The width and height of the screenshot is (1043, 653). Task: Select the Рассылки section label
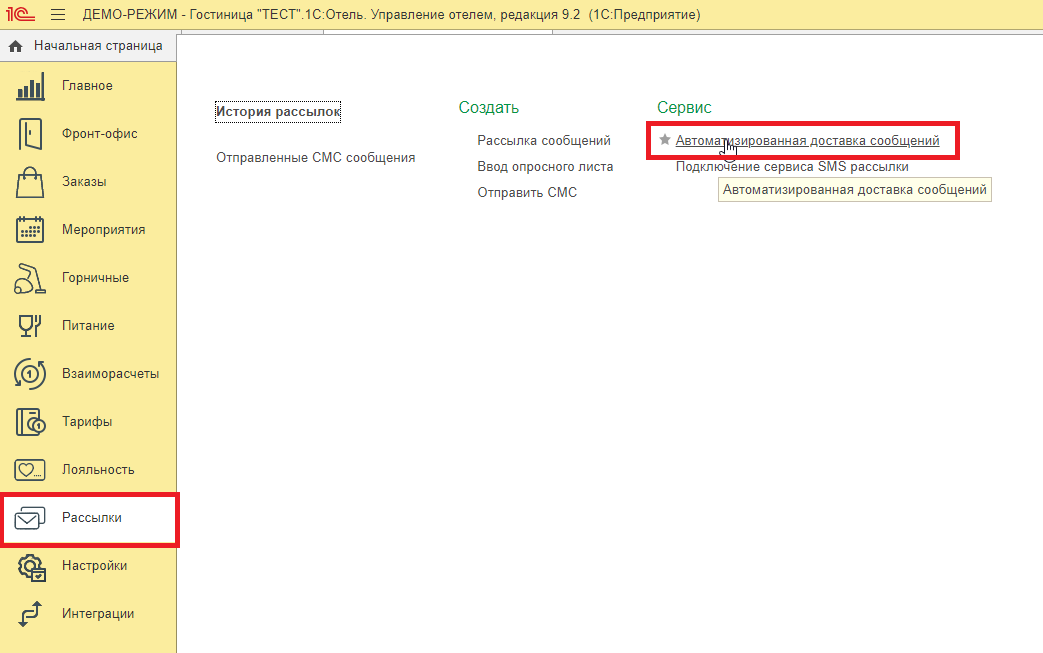pyautogui.click(x=92, y=517)
